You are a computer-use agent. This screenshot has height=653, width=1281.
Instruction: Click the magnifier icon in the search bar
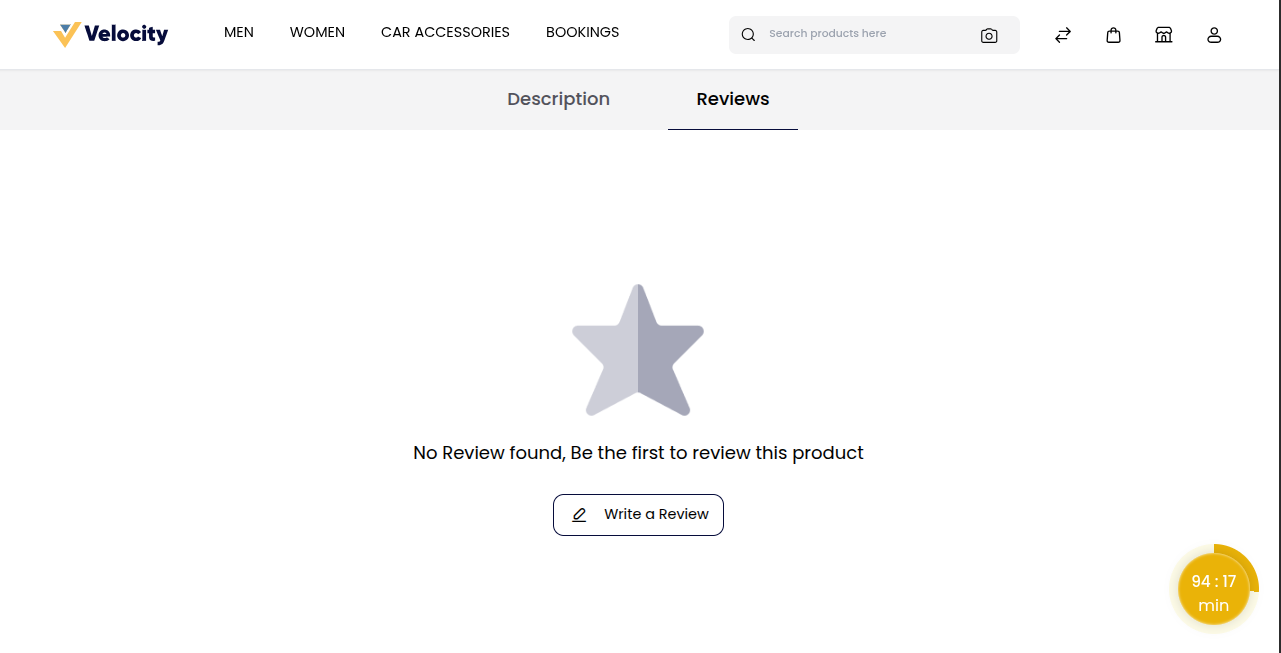point(748,34)
